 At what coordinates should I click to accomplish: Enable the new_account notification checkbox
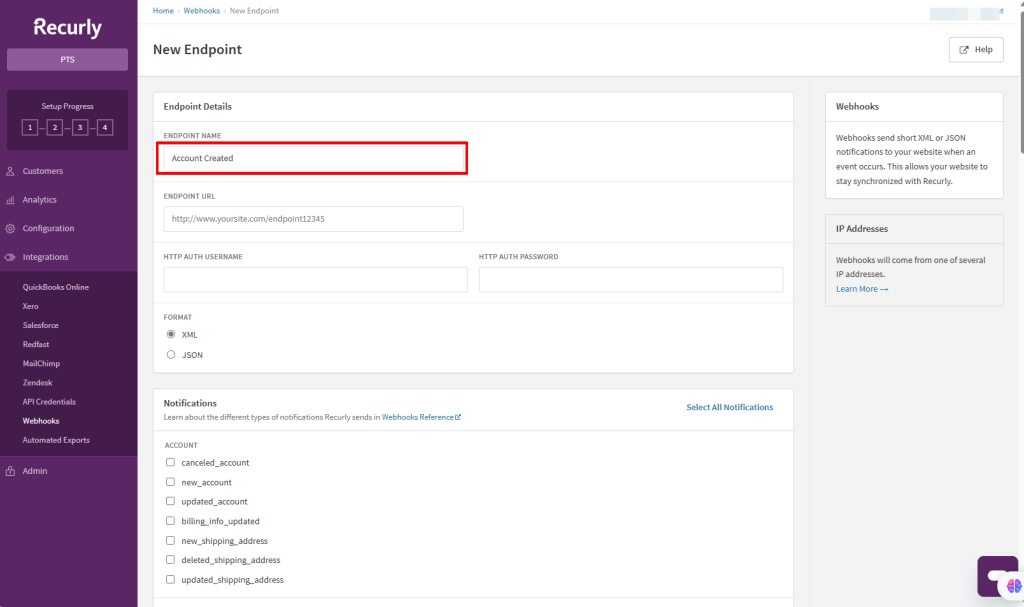[171, 482]
